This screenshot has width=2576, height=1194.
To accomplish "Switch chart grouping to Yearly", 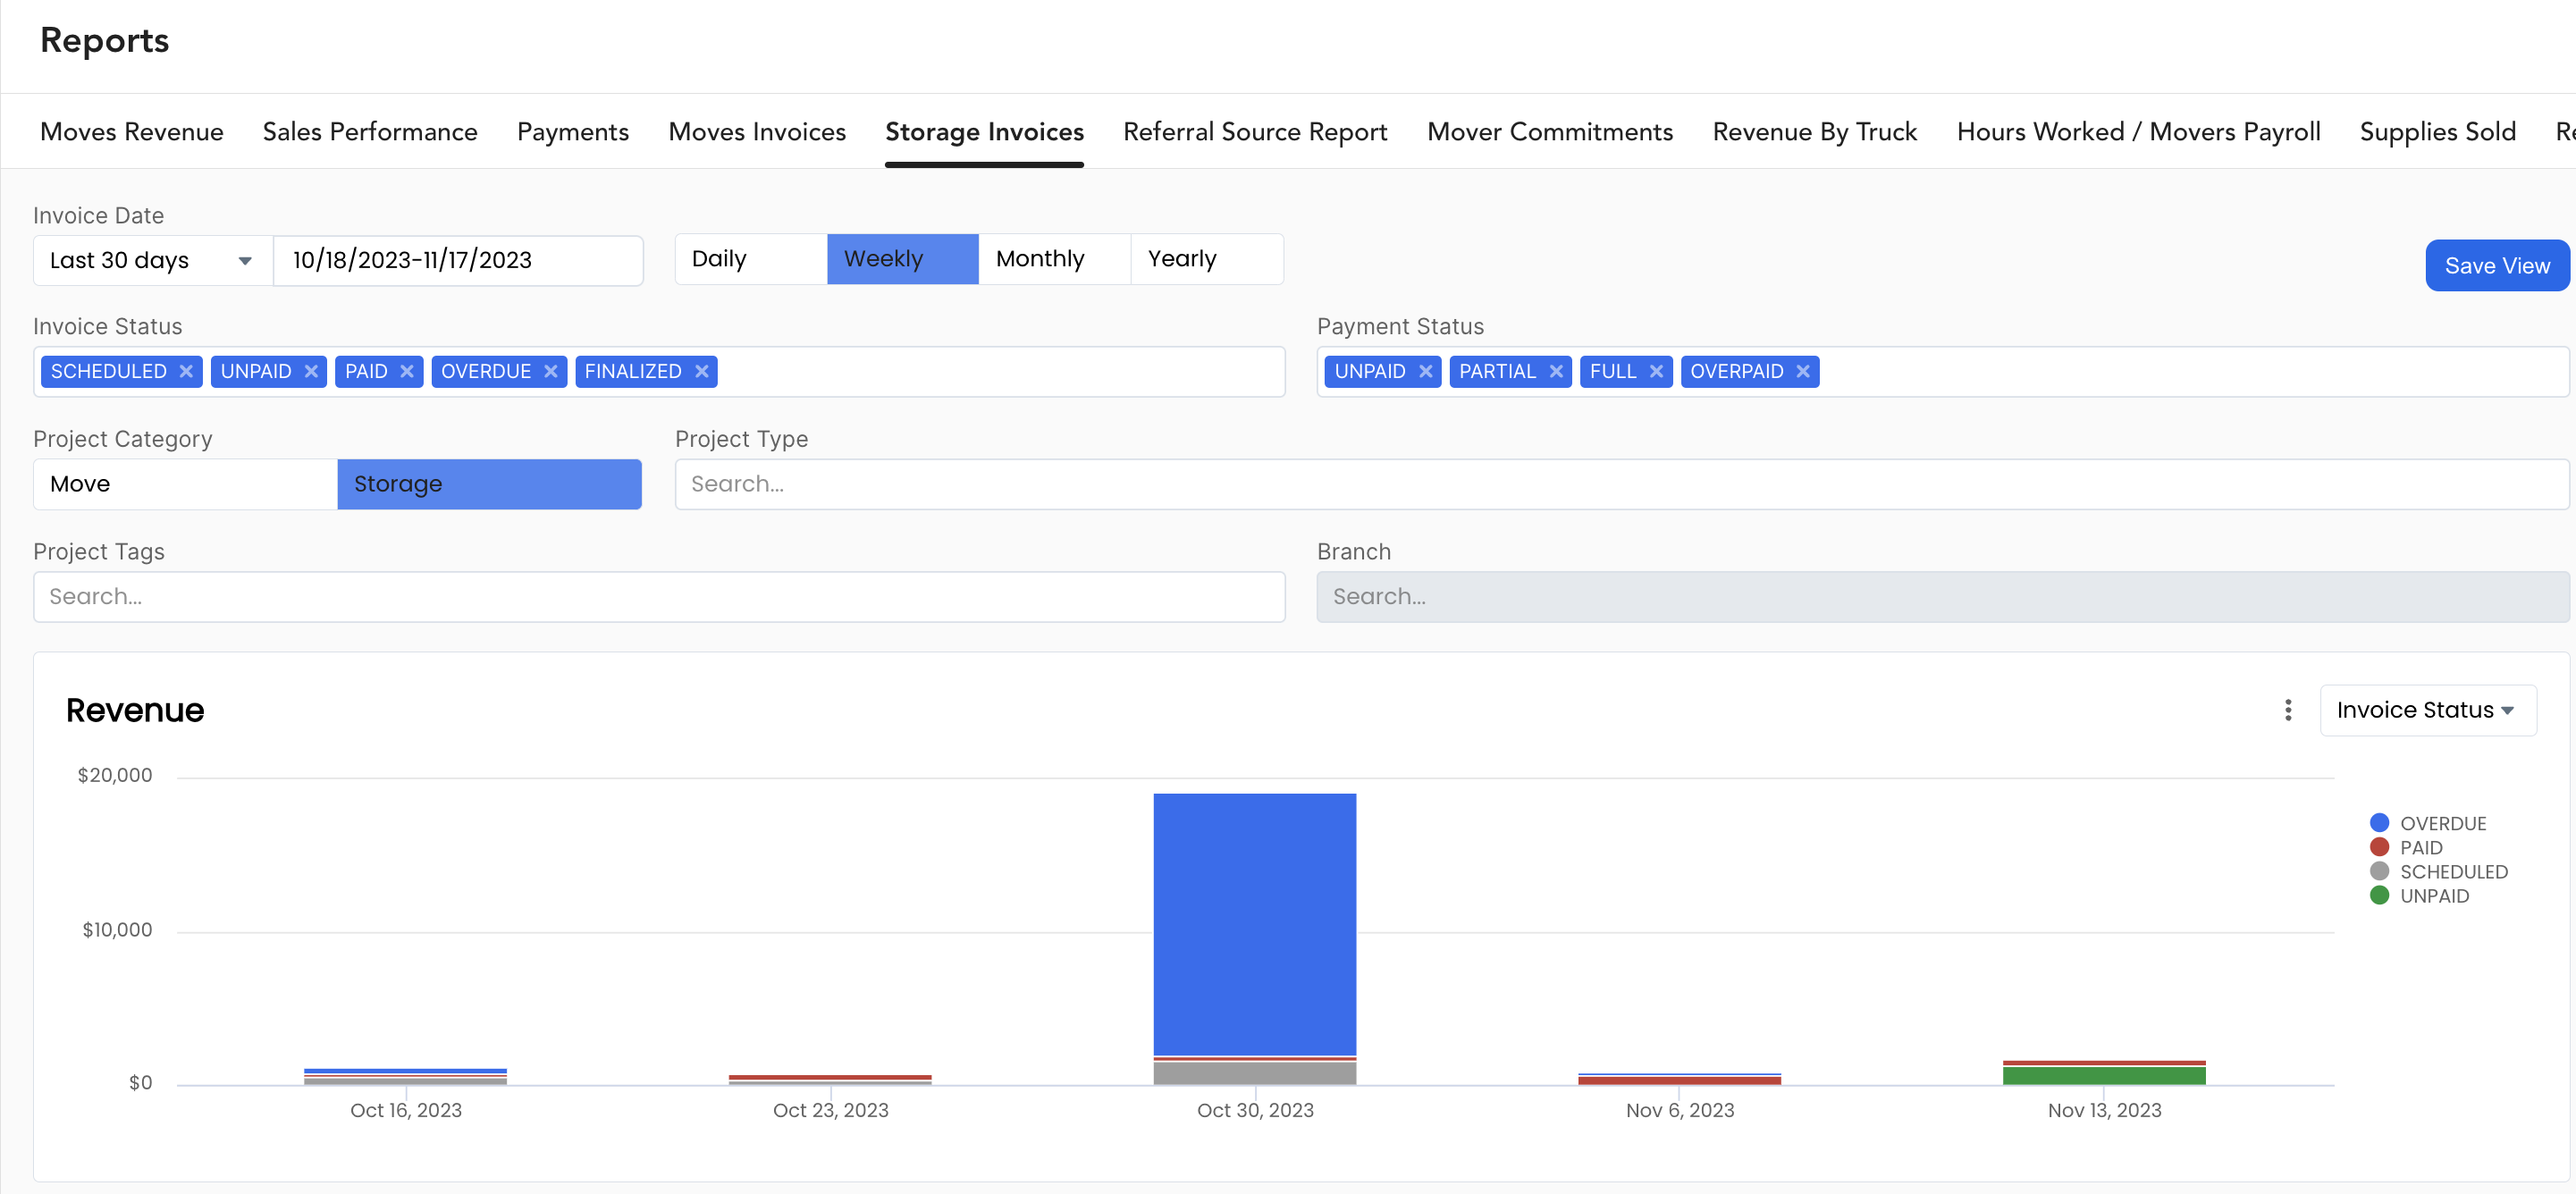I will 1207,259.
